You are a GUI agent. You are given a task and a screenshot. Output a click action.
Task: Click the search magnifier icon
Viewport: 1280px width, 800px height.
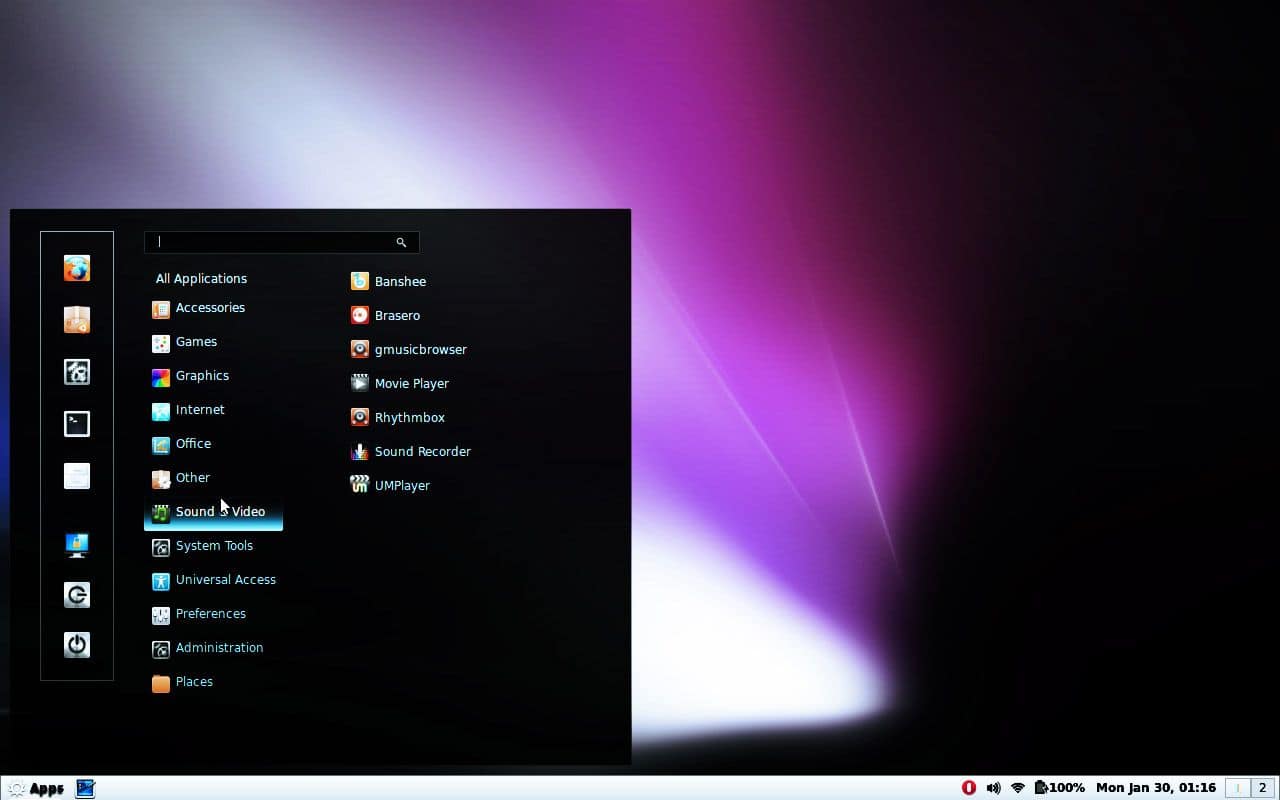(402, 242)
